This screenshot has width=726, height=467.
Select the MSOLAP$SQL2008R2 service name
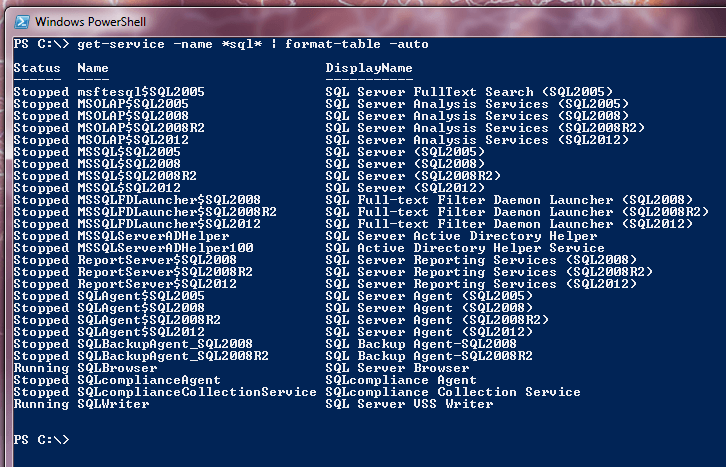tap(141, 128)
